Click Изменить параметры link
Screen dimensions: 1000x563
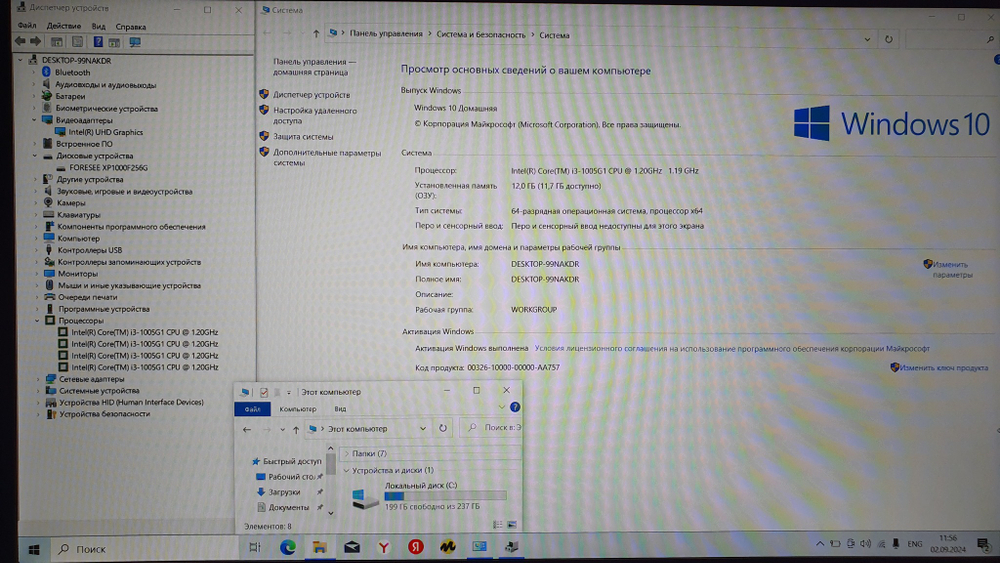[x=952, y=270]
